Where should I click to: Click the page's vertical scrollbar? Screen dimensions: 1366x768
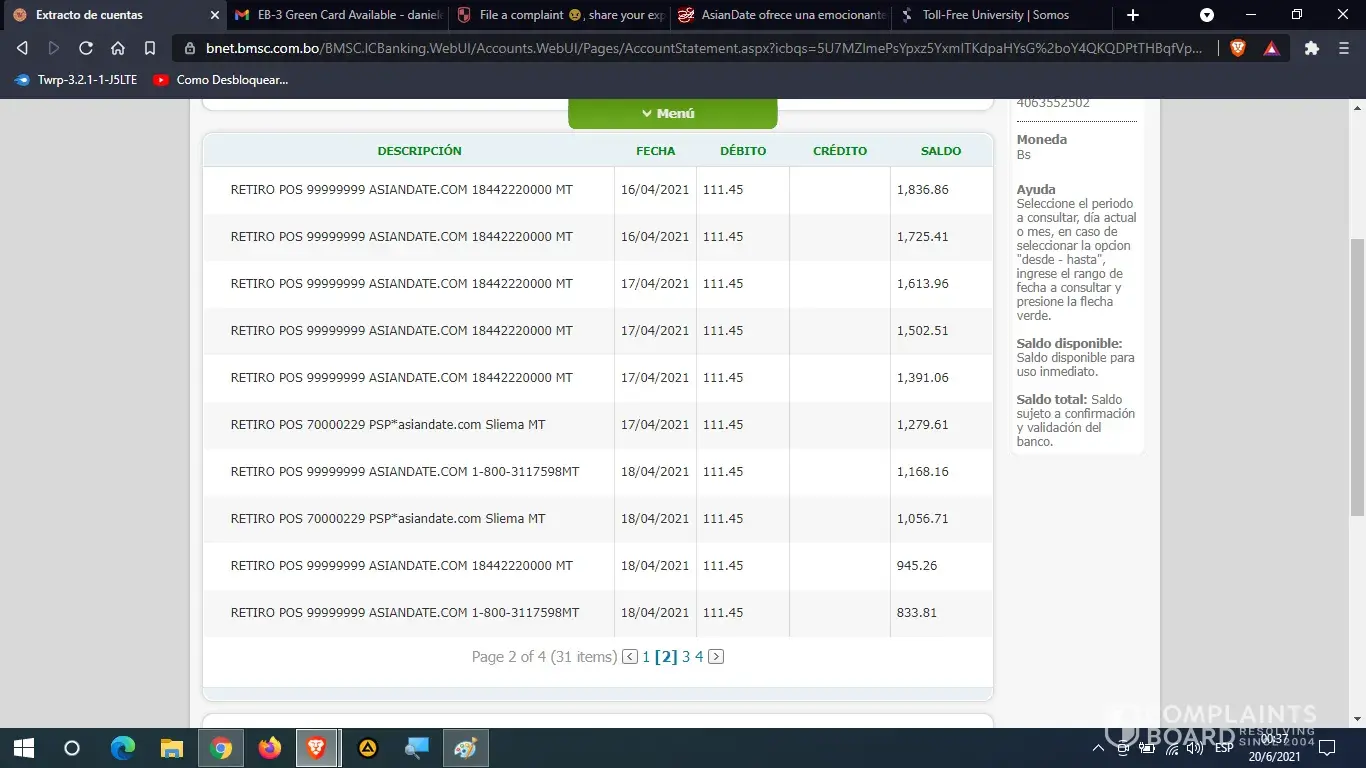pyautogui.click(x=1357, y=380)
